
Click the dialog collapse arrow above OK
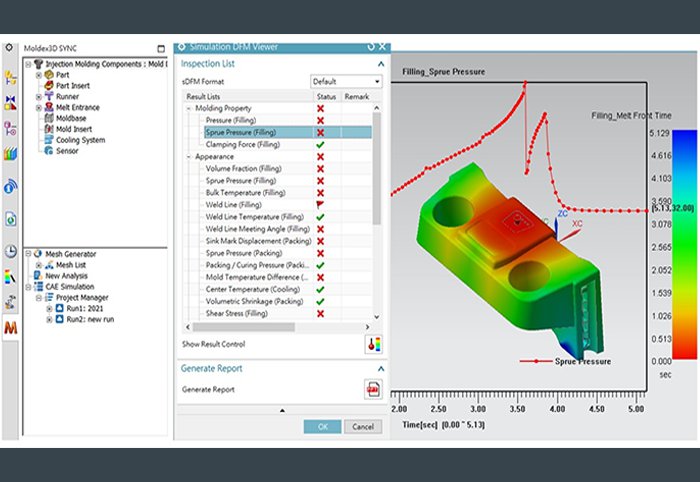point(282,410)
